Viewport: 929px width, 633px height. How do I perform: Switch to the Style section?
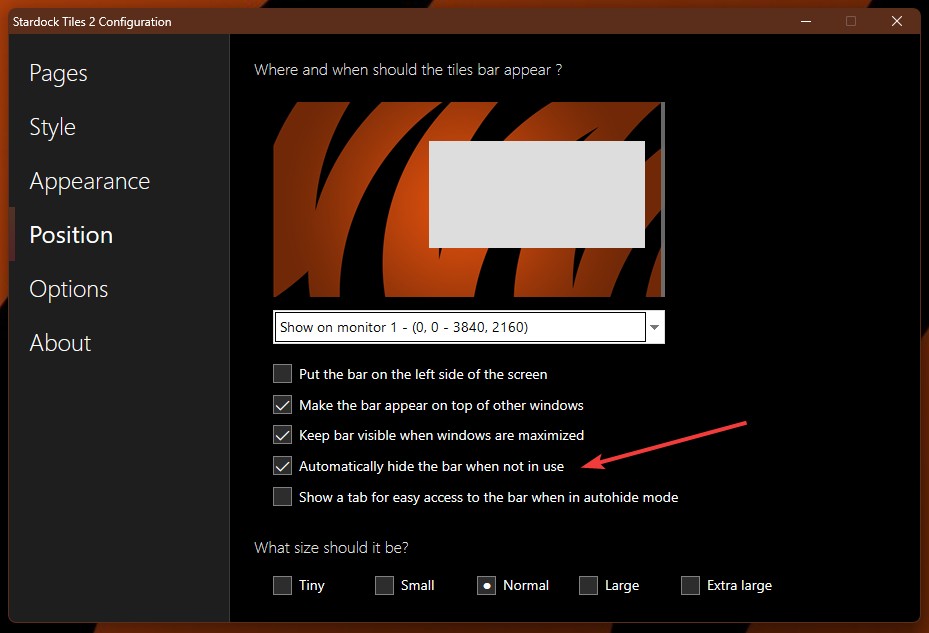(x=53, y=127)
